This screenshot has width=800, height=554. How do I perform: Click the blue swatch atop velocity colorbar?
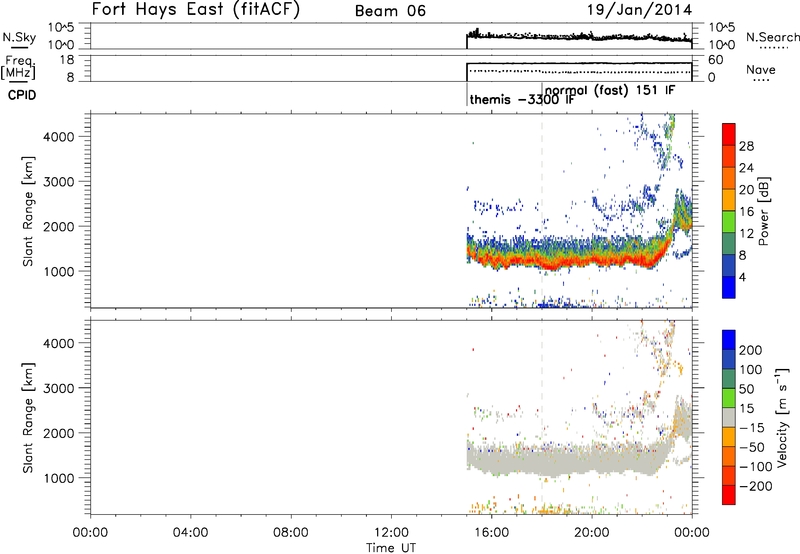(729, 340)
